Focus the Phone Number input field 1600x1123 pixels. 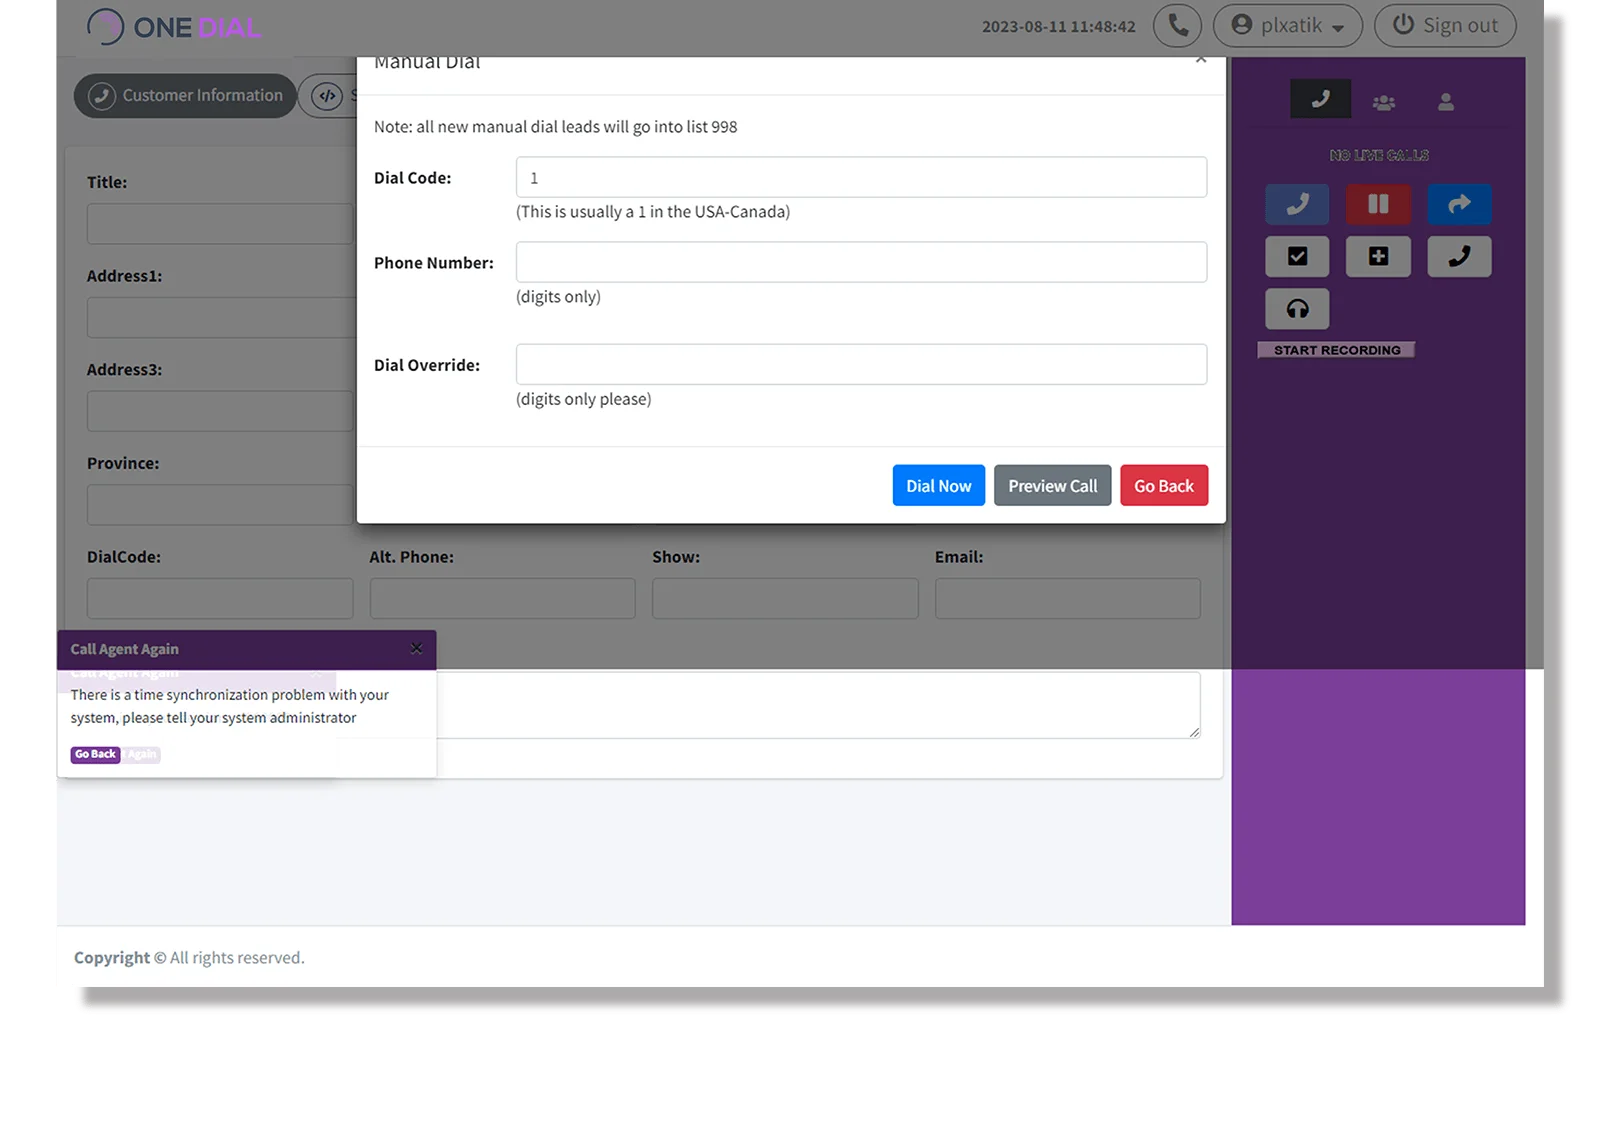[x=861, y=262]
